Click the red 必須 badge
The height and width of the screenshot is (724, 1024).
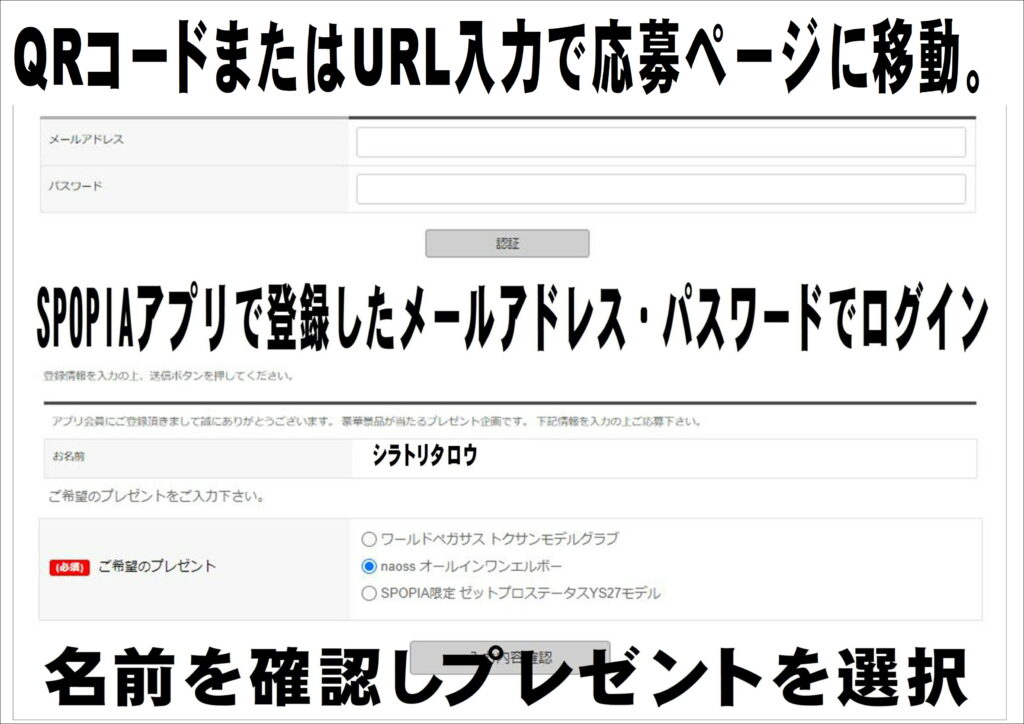tap(69, 567)
